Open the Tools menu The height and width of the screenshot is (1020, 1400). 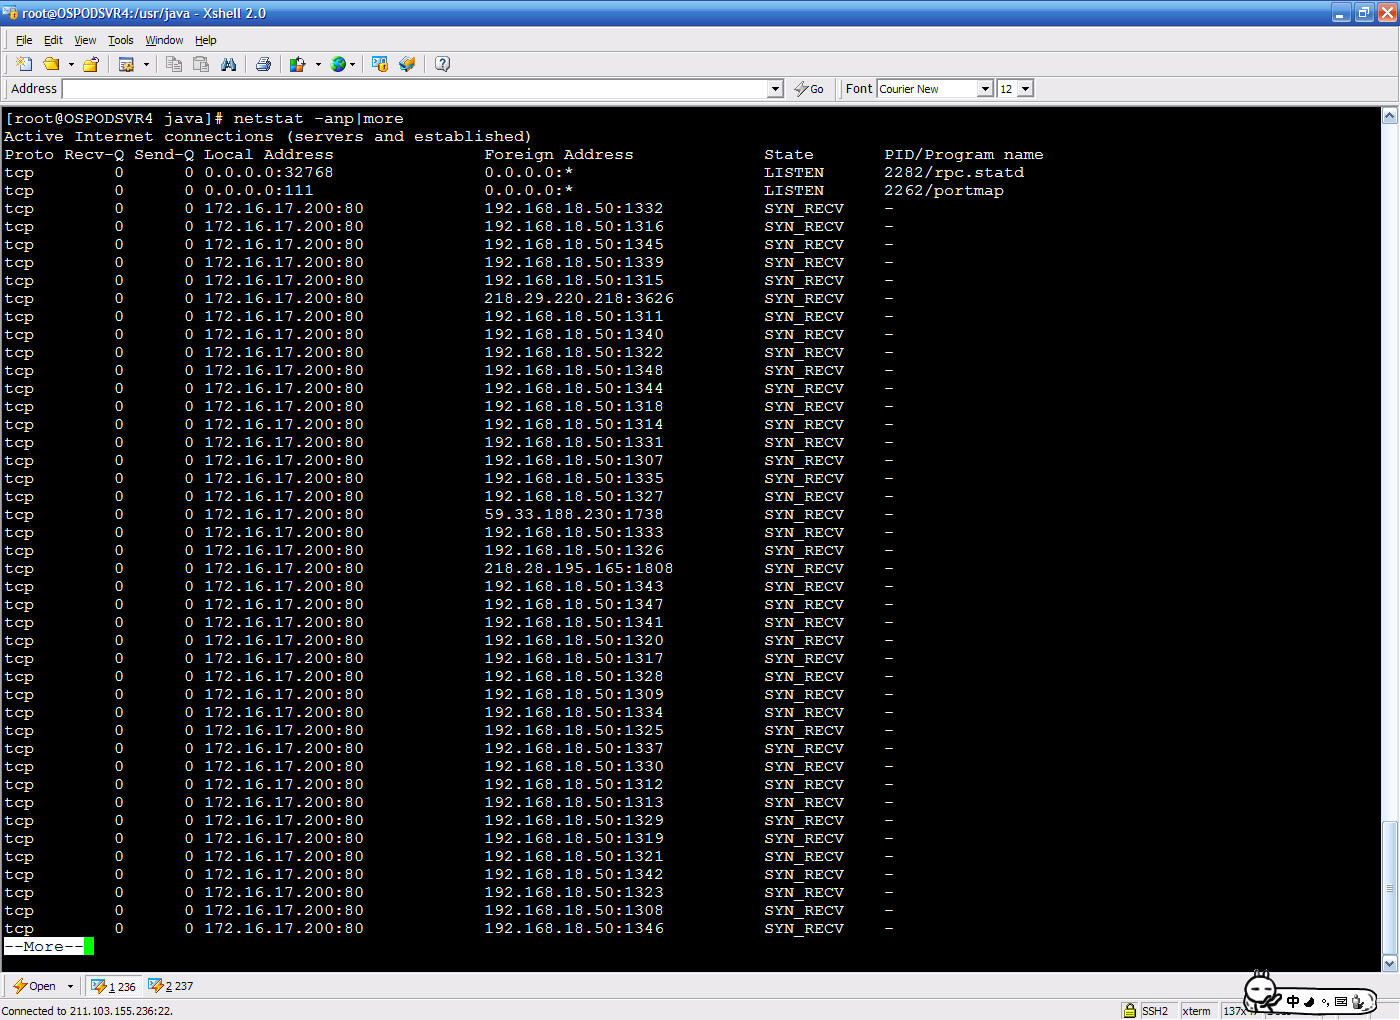120,40
